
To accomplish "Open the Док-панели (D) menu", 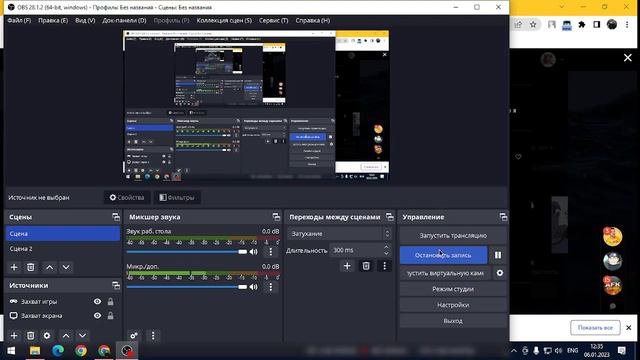I will point(124,20).
